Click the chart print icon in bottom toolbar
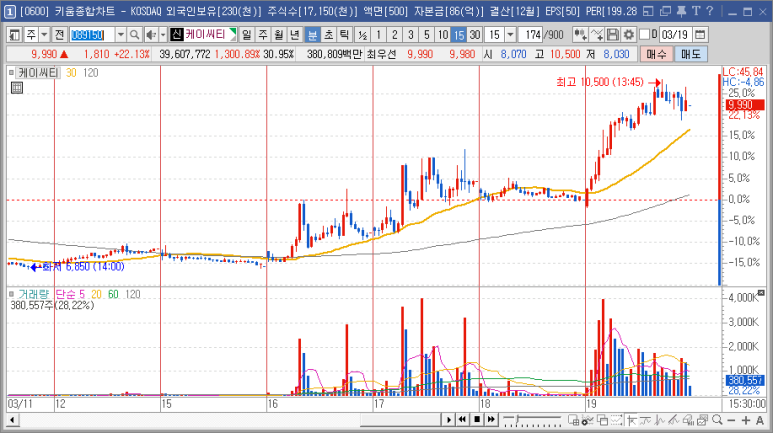The image size is (773, 433). 689,420
